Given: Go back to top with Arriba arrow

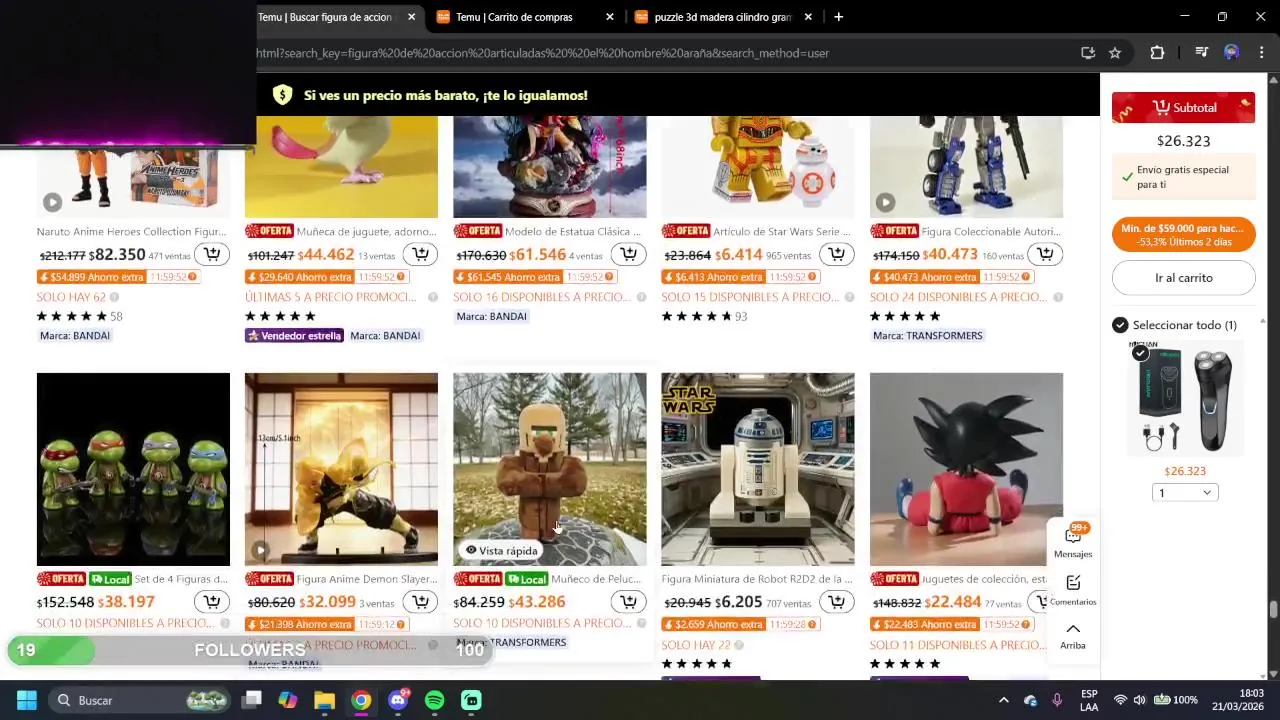Looking at the screenshot, I should [1073, 635].
